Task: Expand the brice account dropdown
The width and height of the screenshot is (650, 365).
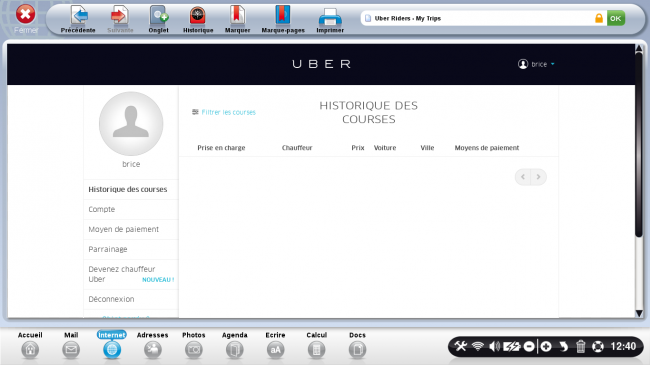Action: pyautogui.click(x=536, y=64)
